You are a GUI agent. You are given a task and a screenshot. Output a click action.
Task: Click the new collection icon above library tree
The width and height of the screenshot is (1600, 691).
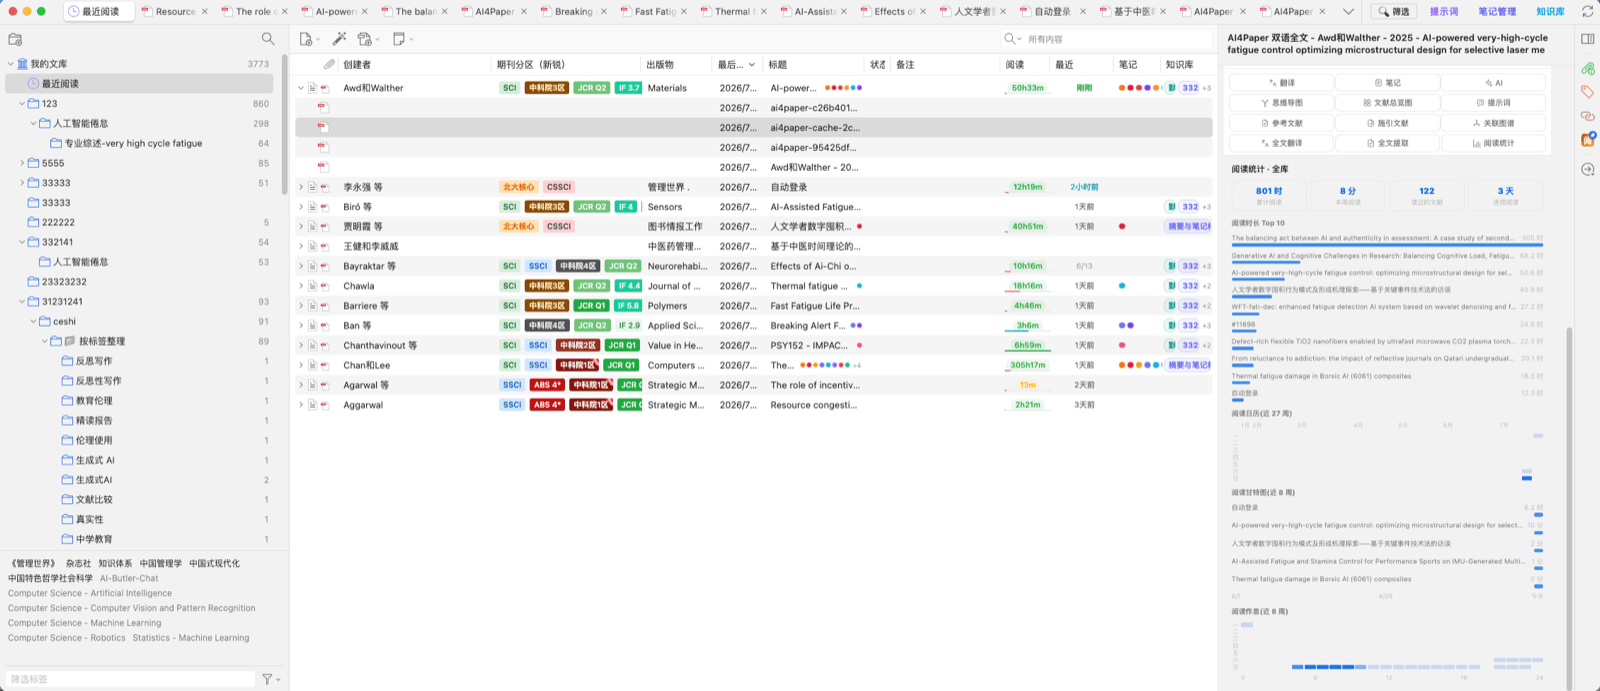[15, 39]
